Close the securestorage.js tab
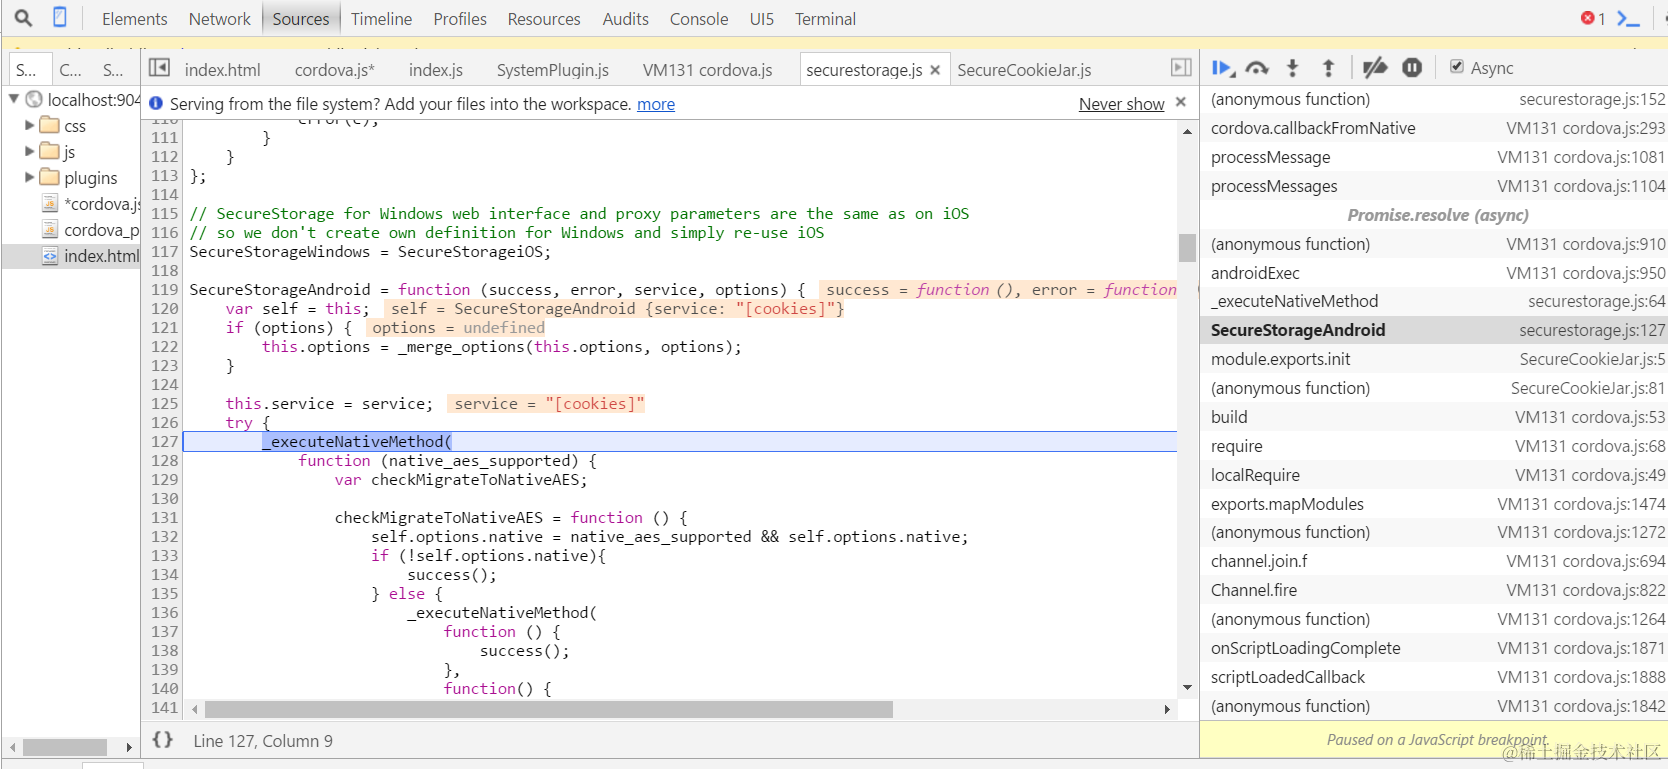 [x=935, y=70]
